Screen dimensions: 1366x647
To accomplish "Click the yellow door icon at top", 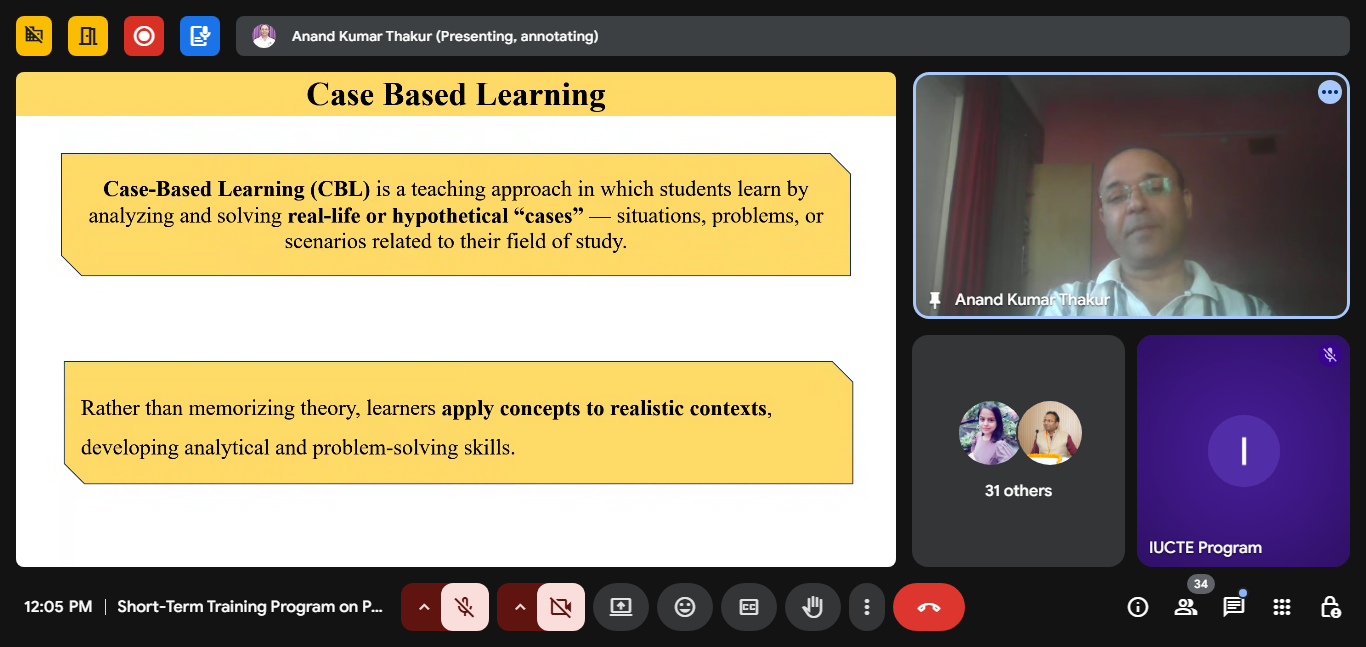I will click(x=88, y=36).
